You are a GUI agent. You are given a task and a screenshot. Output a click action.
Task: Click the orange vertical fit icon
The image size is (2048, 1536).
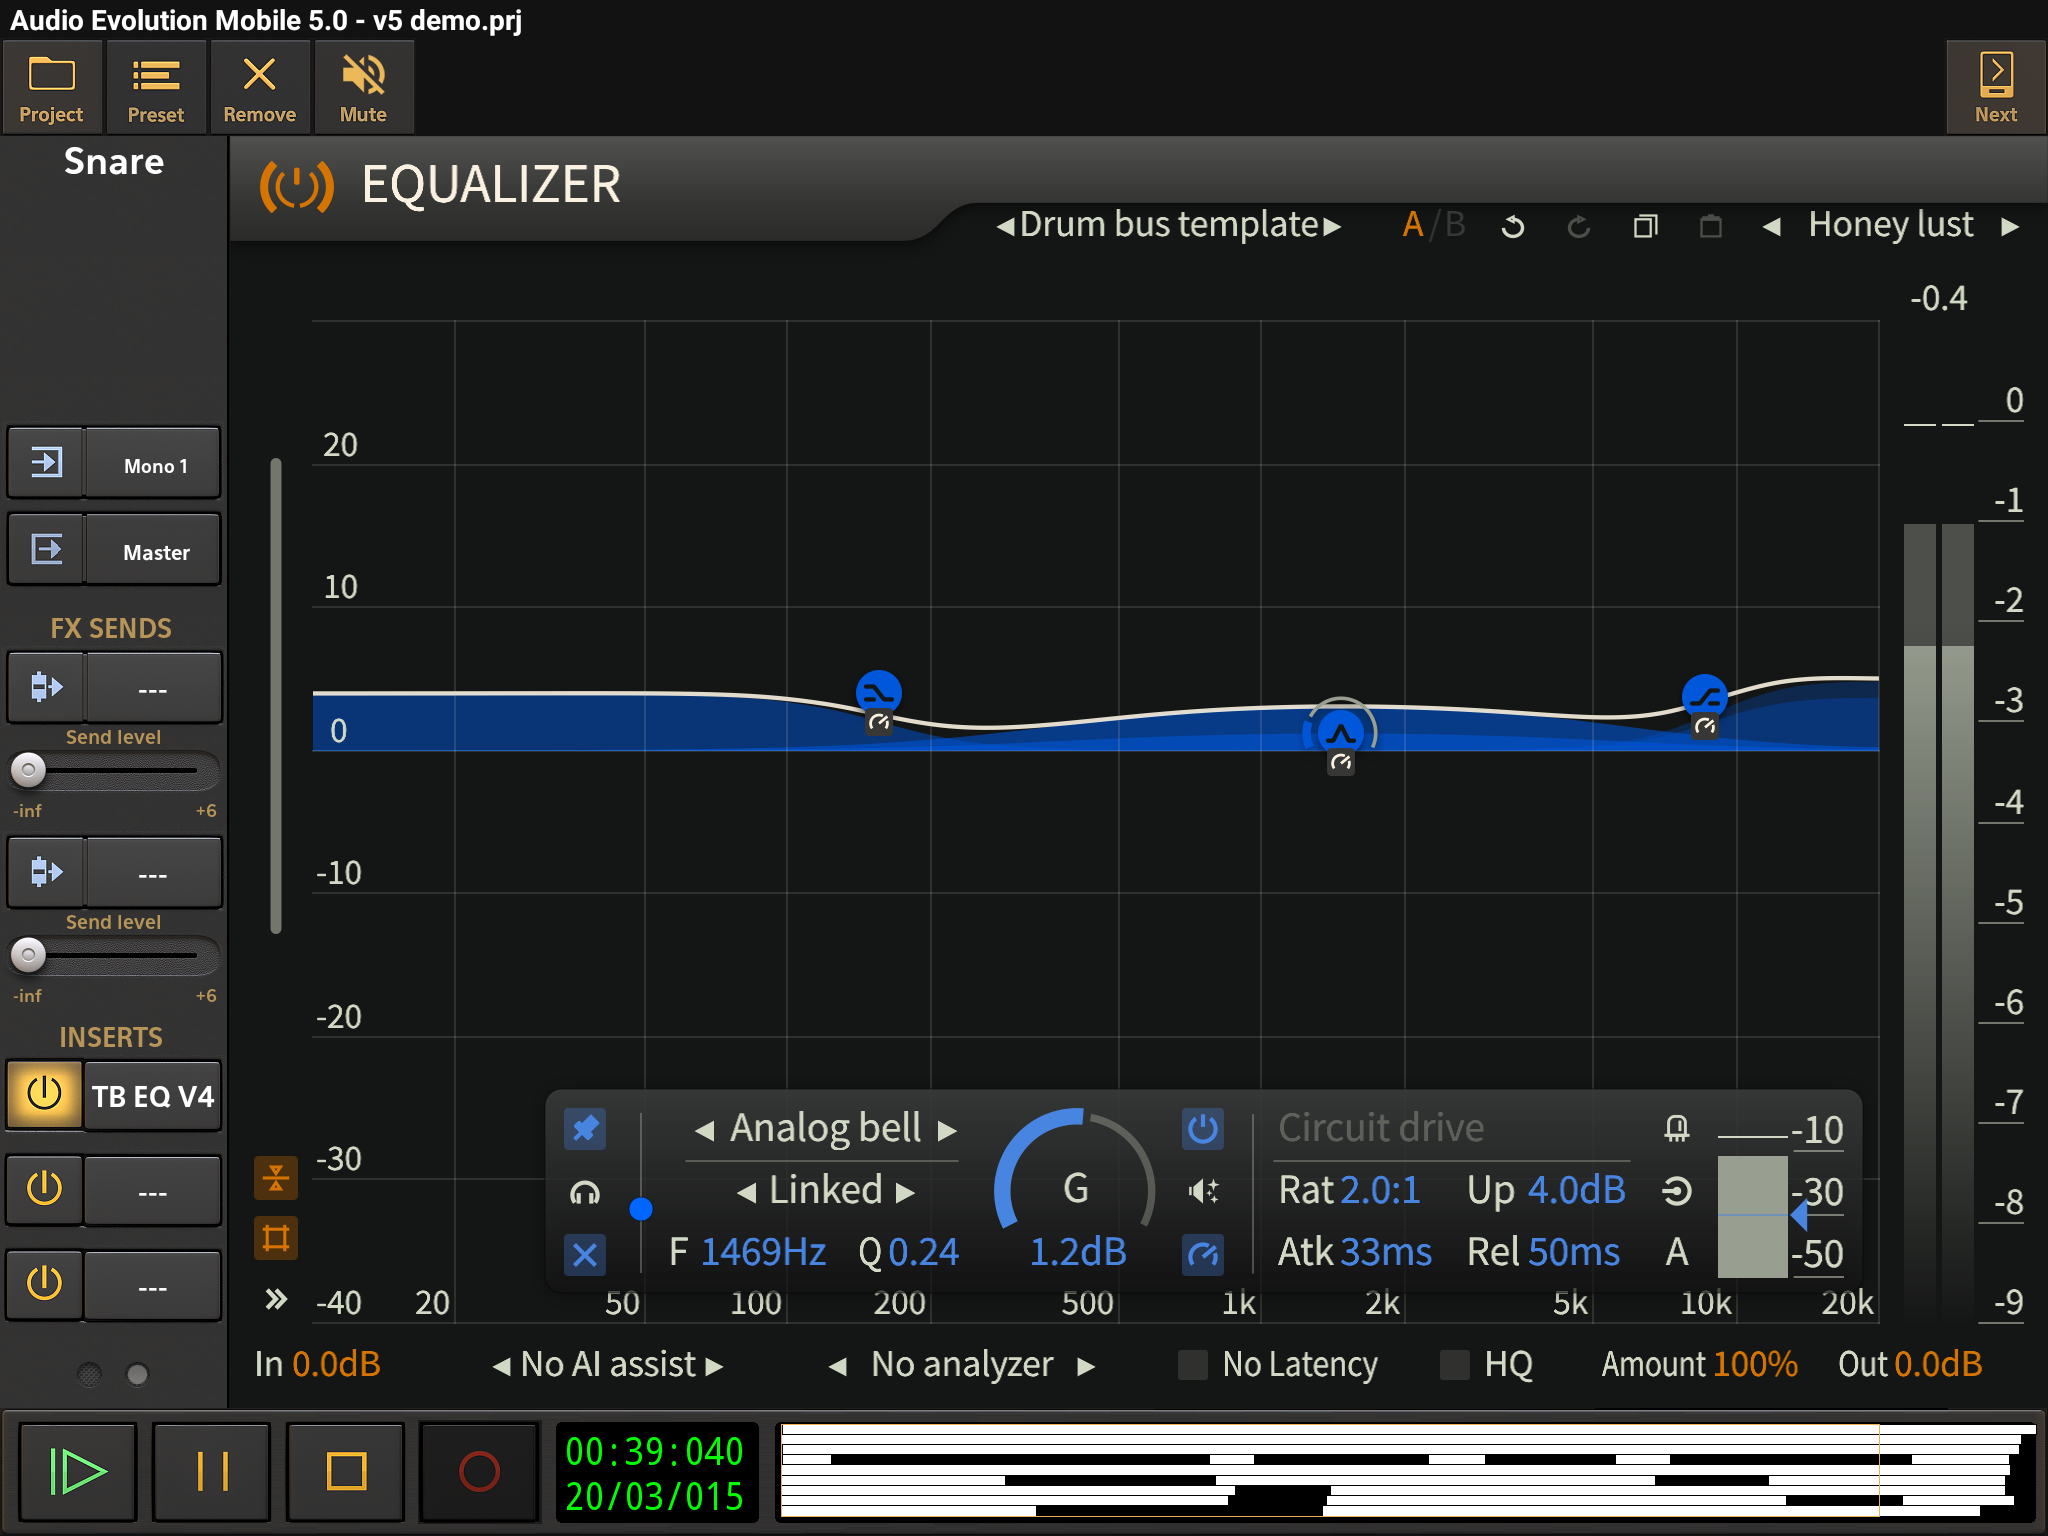click(276, 1178)
